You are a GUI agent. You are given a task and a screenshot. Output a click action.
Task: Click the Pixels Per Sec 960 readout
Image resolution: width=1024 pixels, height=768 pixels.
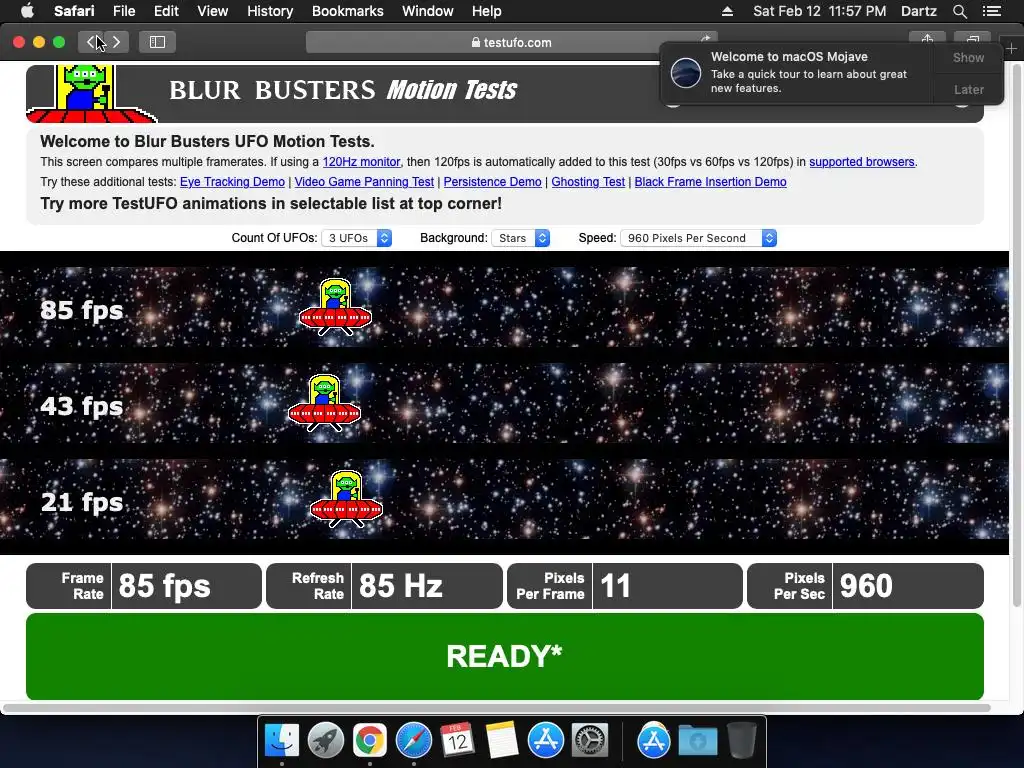click(865, 586)
